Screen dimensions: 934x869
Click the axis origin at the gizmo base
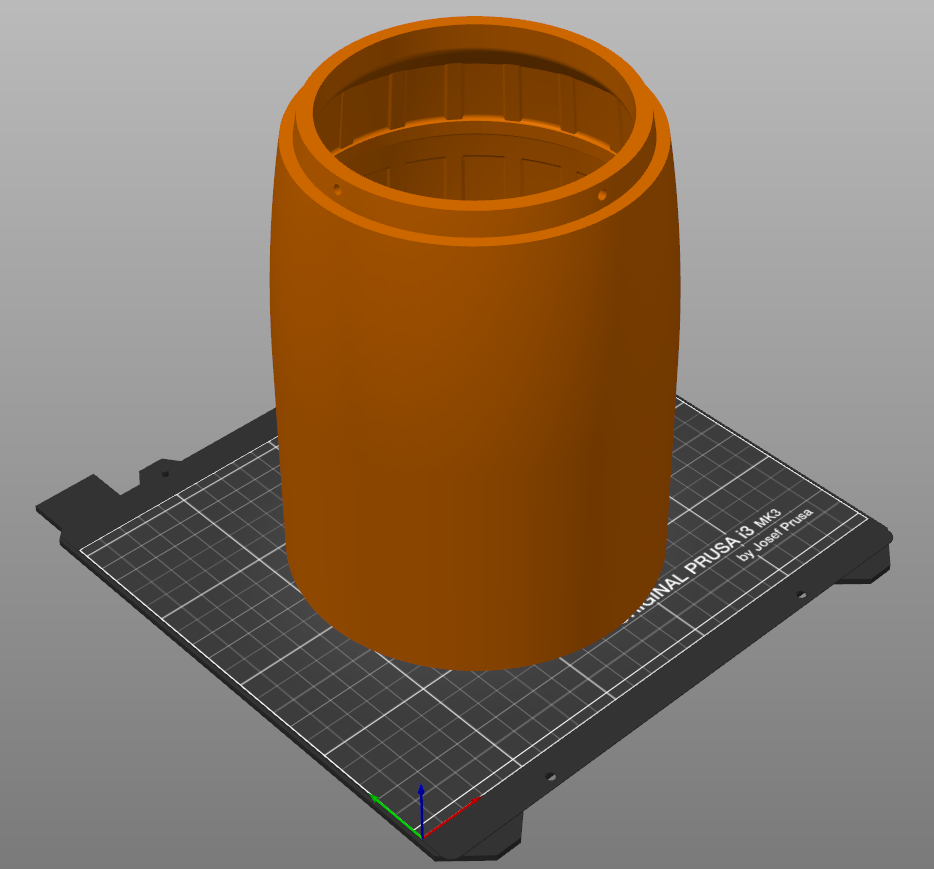click(x=422, y=838)
